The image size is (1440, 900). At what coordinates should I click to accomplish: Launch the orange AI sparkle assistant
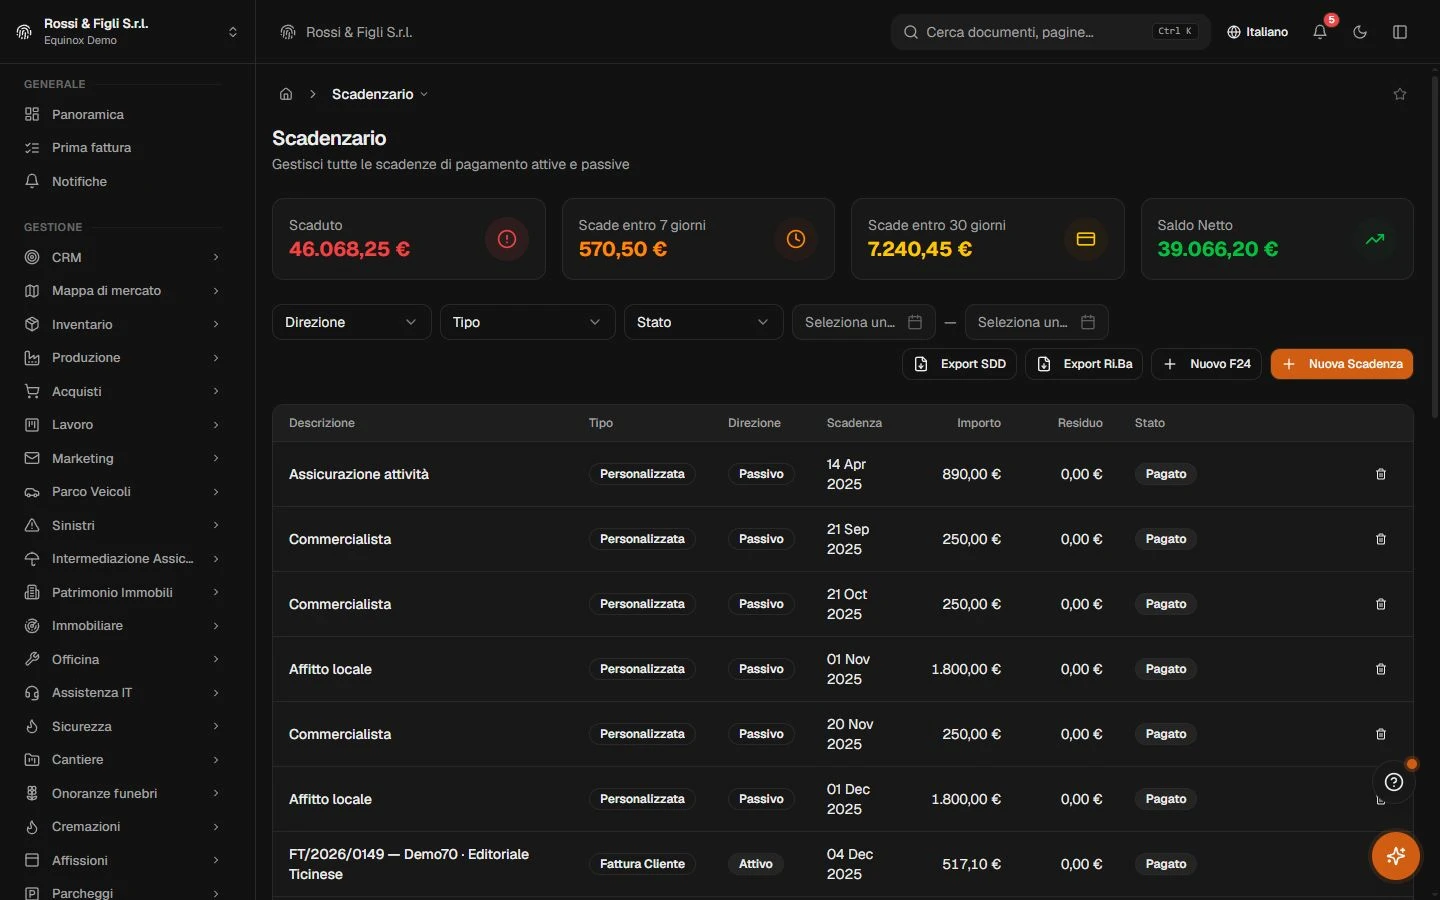pyautogui.click(x=1396, y=856)
